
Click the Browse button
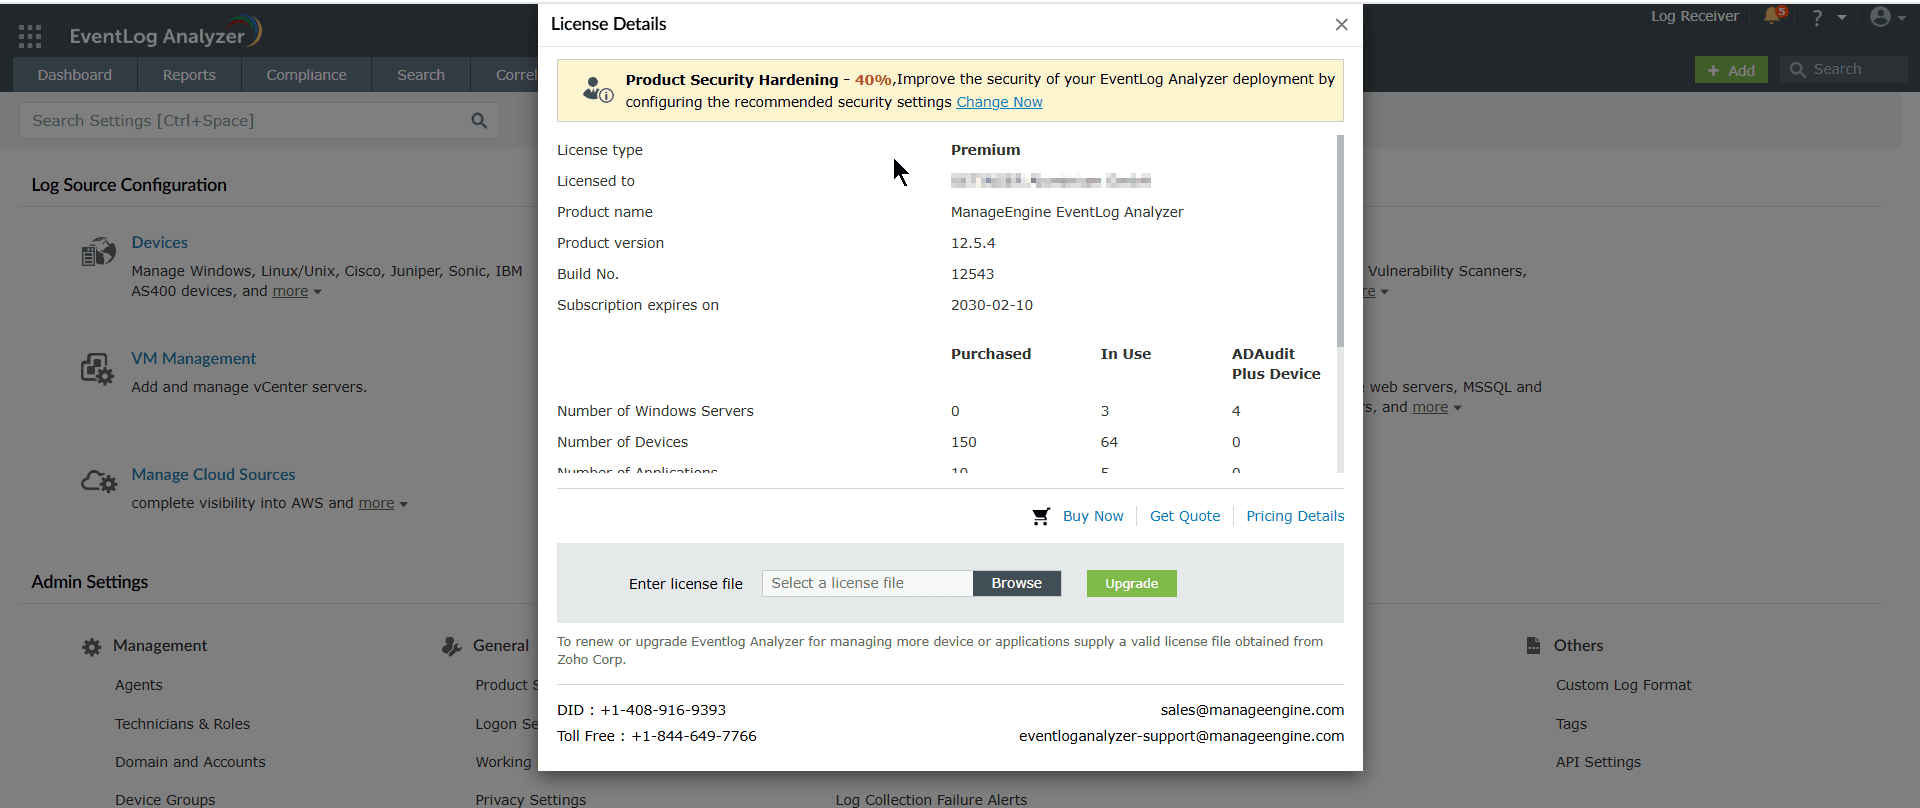pos(1016,583)
